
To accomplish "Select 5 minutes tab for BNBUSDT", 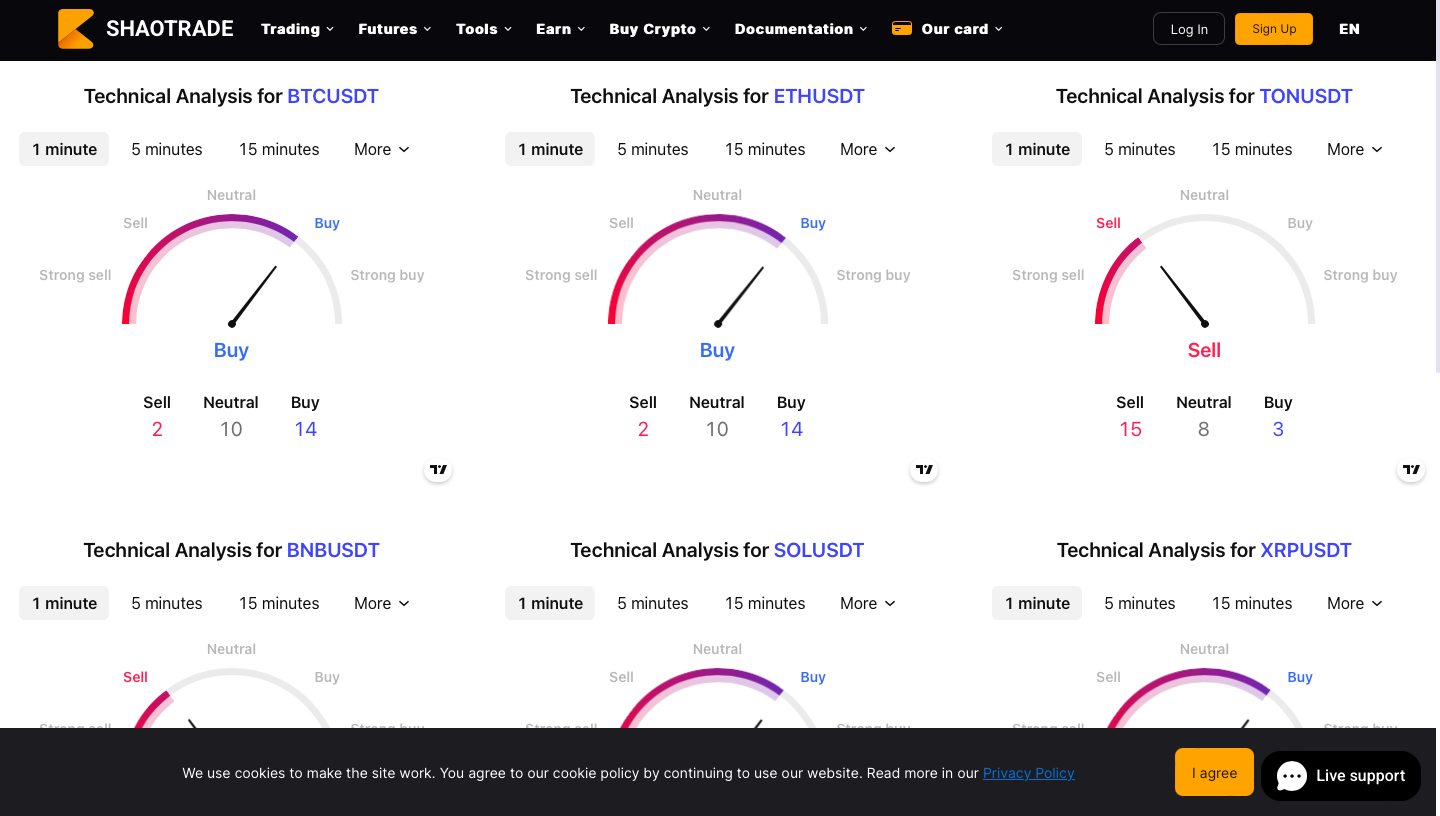I will tap(167, 603).
